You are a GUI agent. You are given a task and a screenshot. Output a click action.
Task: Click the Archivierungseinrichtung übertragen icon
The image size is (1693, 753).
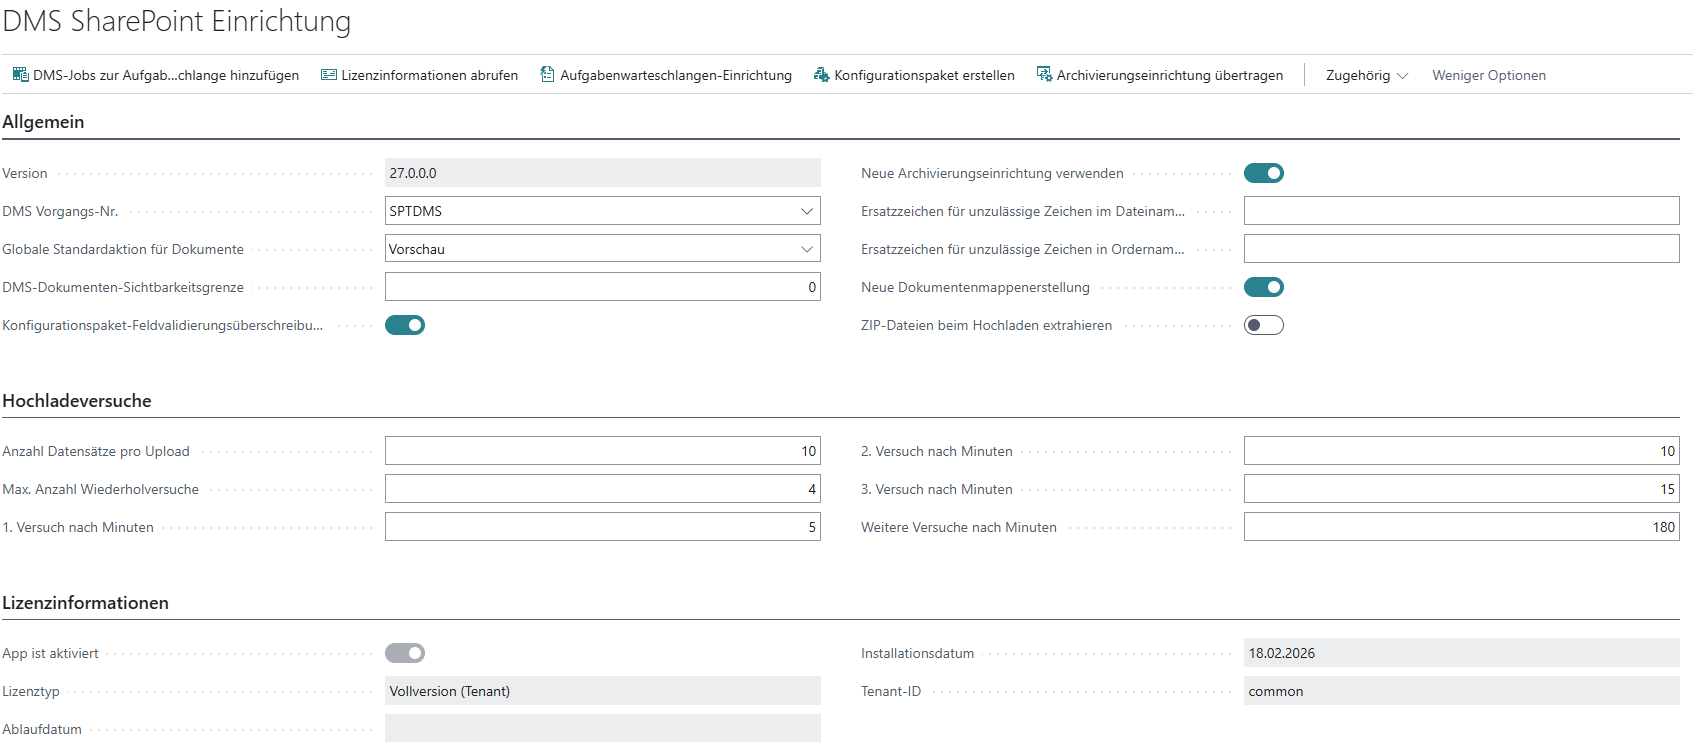click(1044, 75)
